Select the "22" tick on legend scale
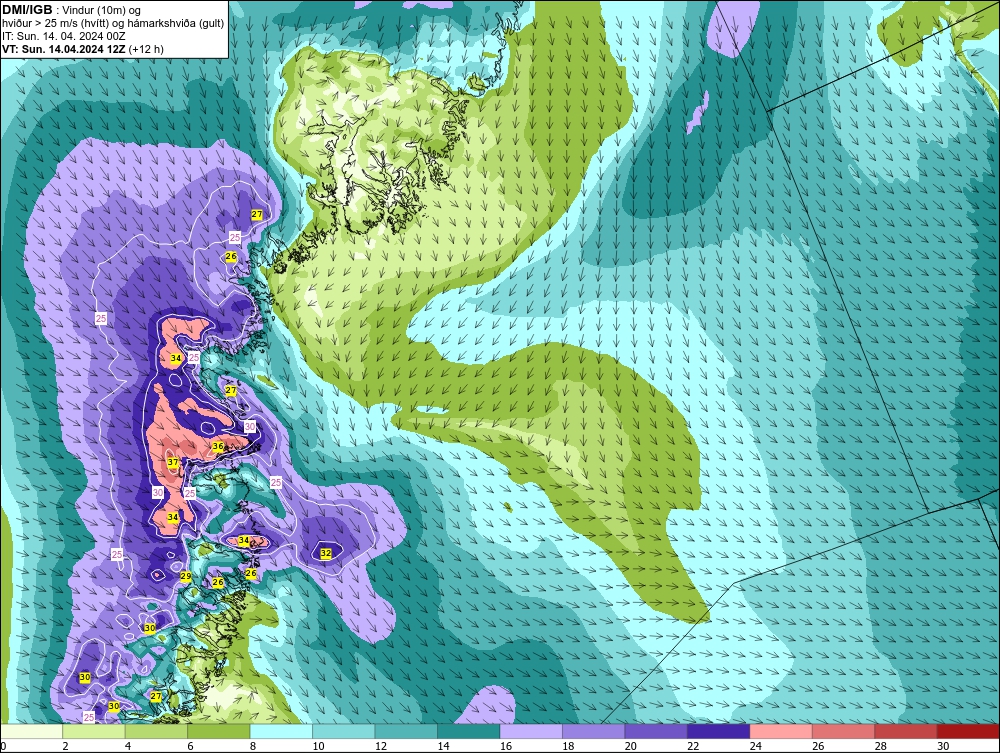This screenshot has height=753, width=1000. pos(693,746)
